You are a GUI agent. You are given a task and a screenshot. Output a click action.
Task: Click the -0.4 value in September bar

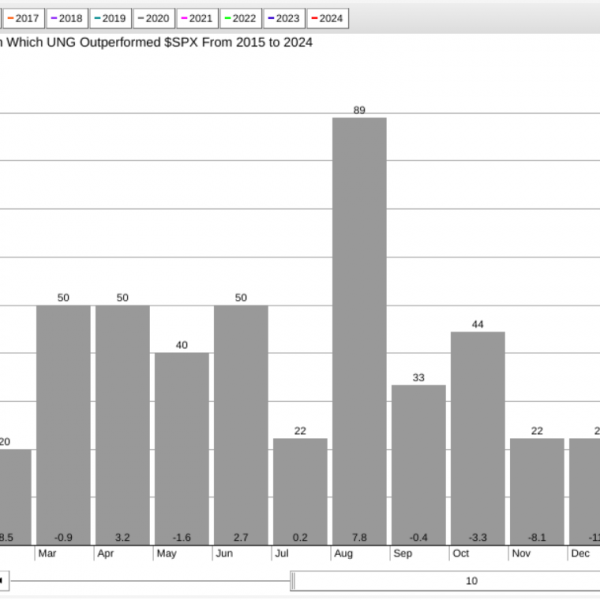point(419,538)
